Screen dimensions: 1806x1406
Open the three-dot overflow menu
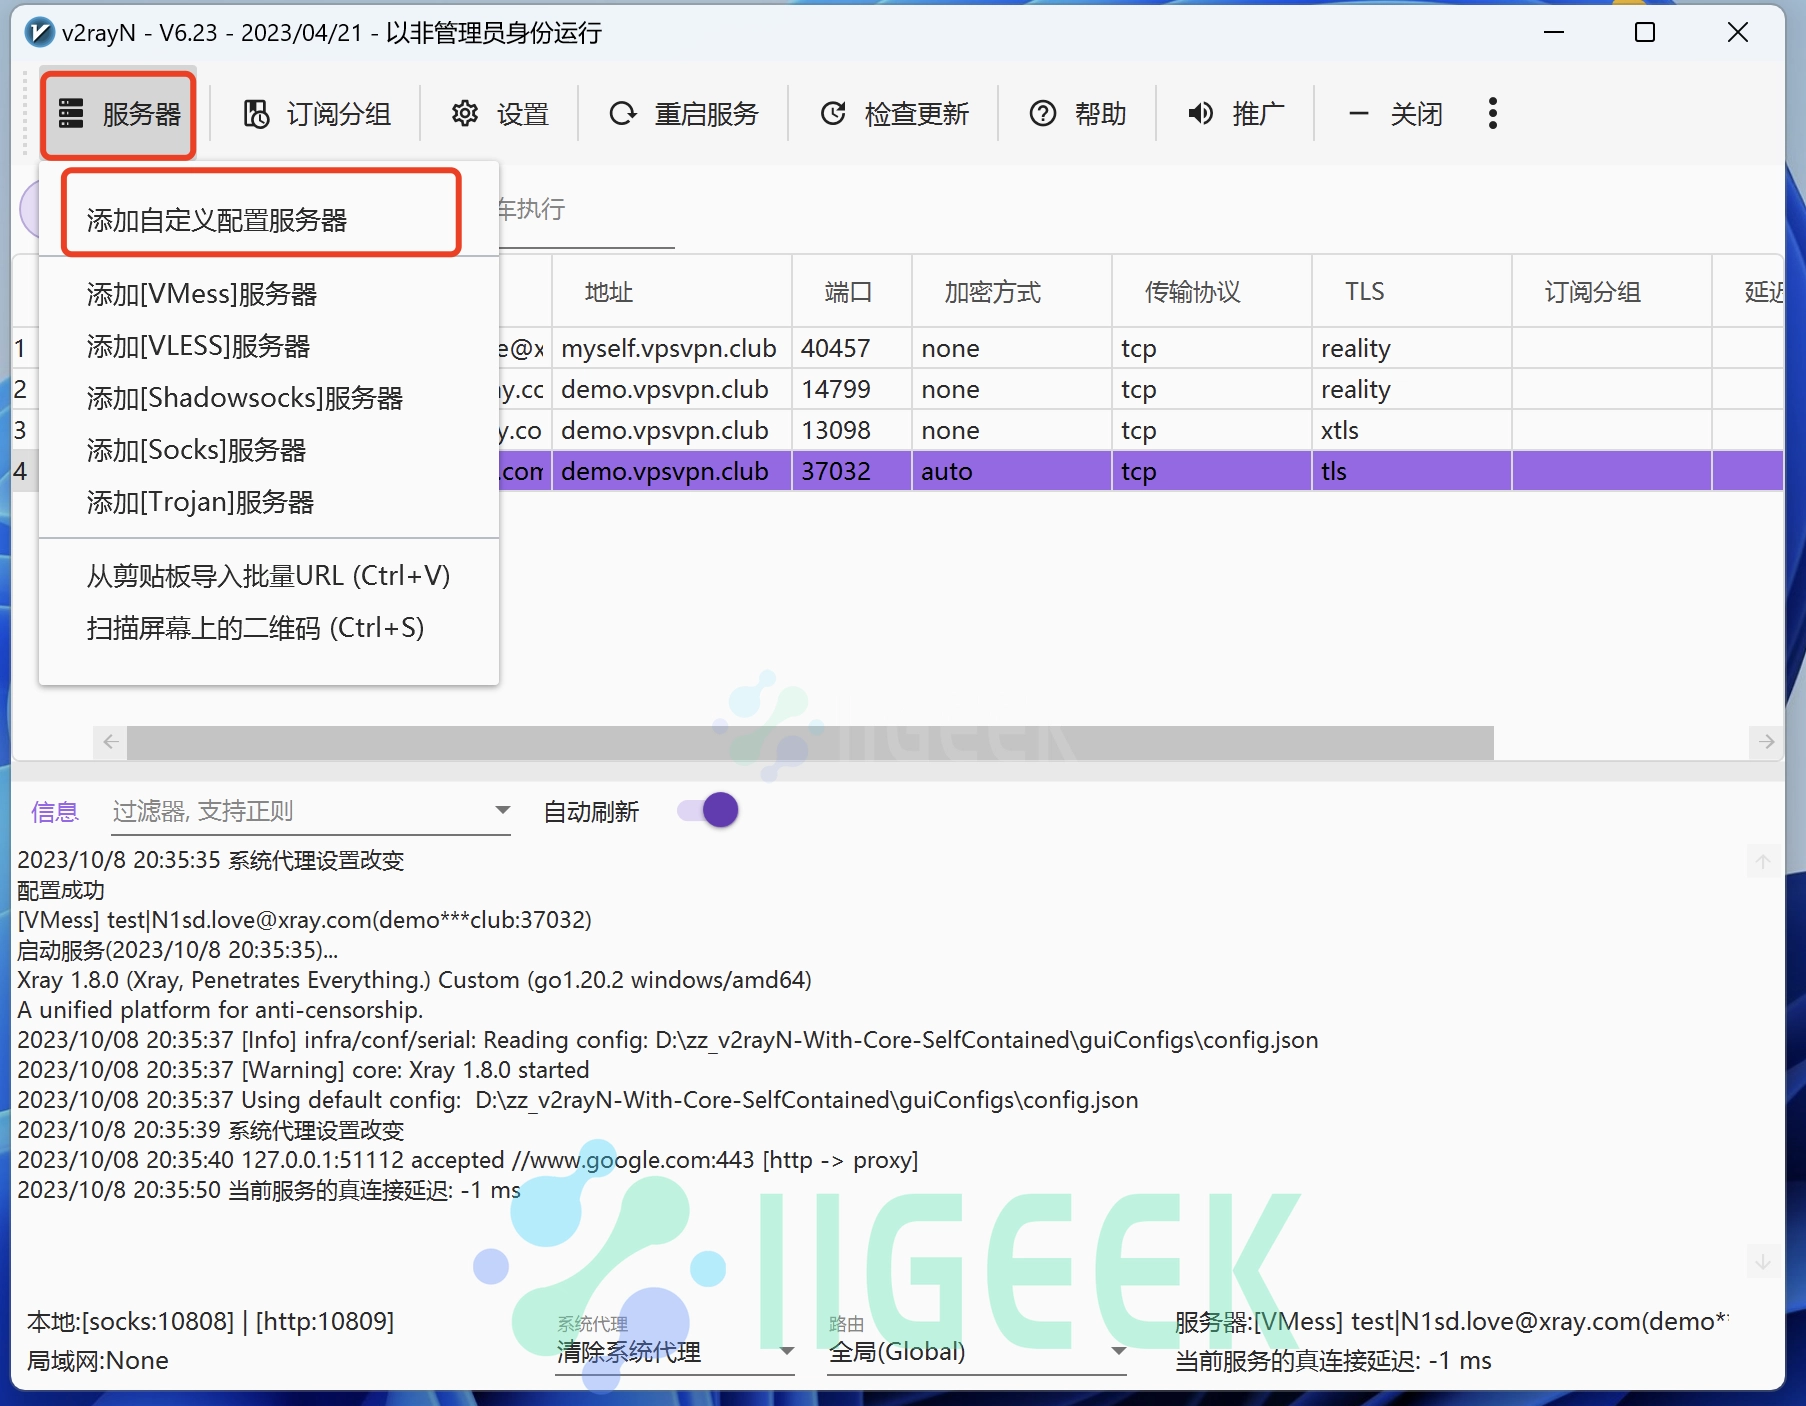point(1492,113)
